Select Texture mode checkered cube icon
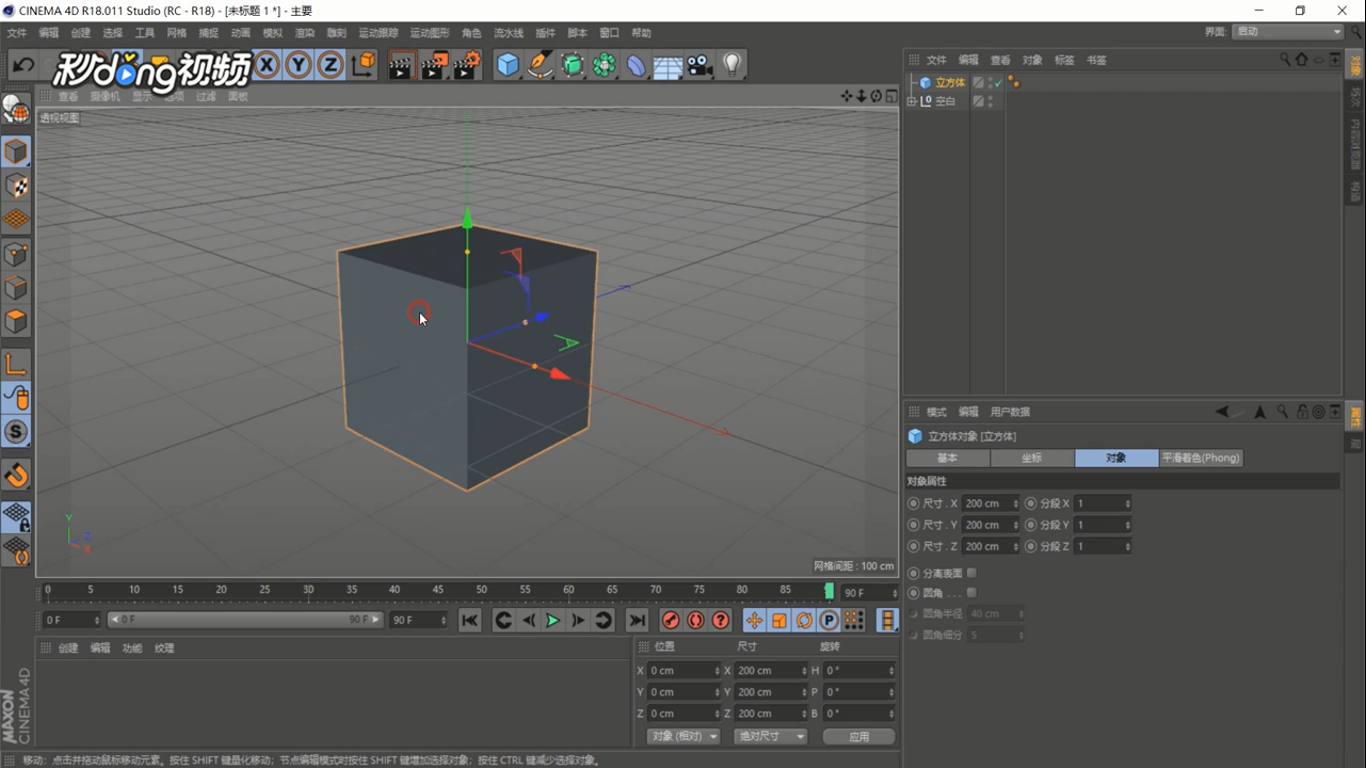The width and height of the screenshot is (1366, 768). tap(16, 186)
